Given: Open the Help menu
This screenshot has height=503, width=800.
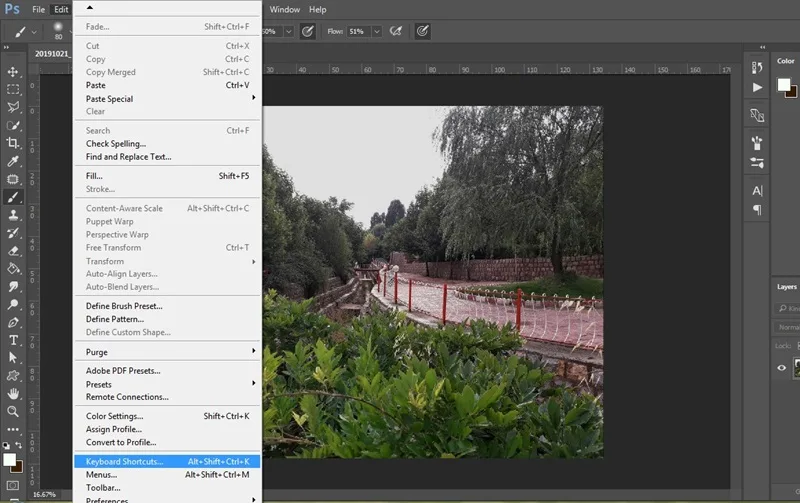Looking at the screenshot, I should pos(317,10).
